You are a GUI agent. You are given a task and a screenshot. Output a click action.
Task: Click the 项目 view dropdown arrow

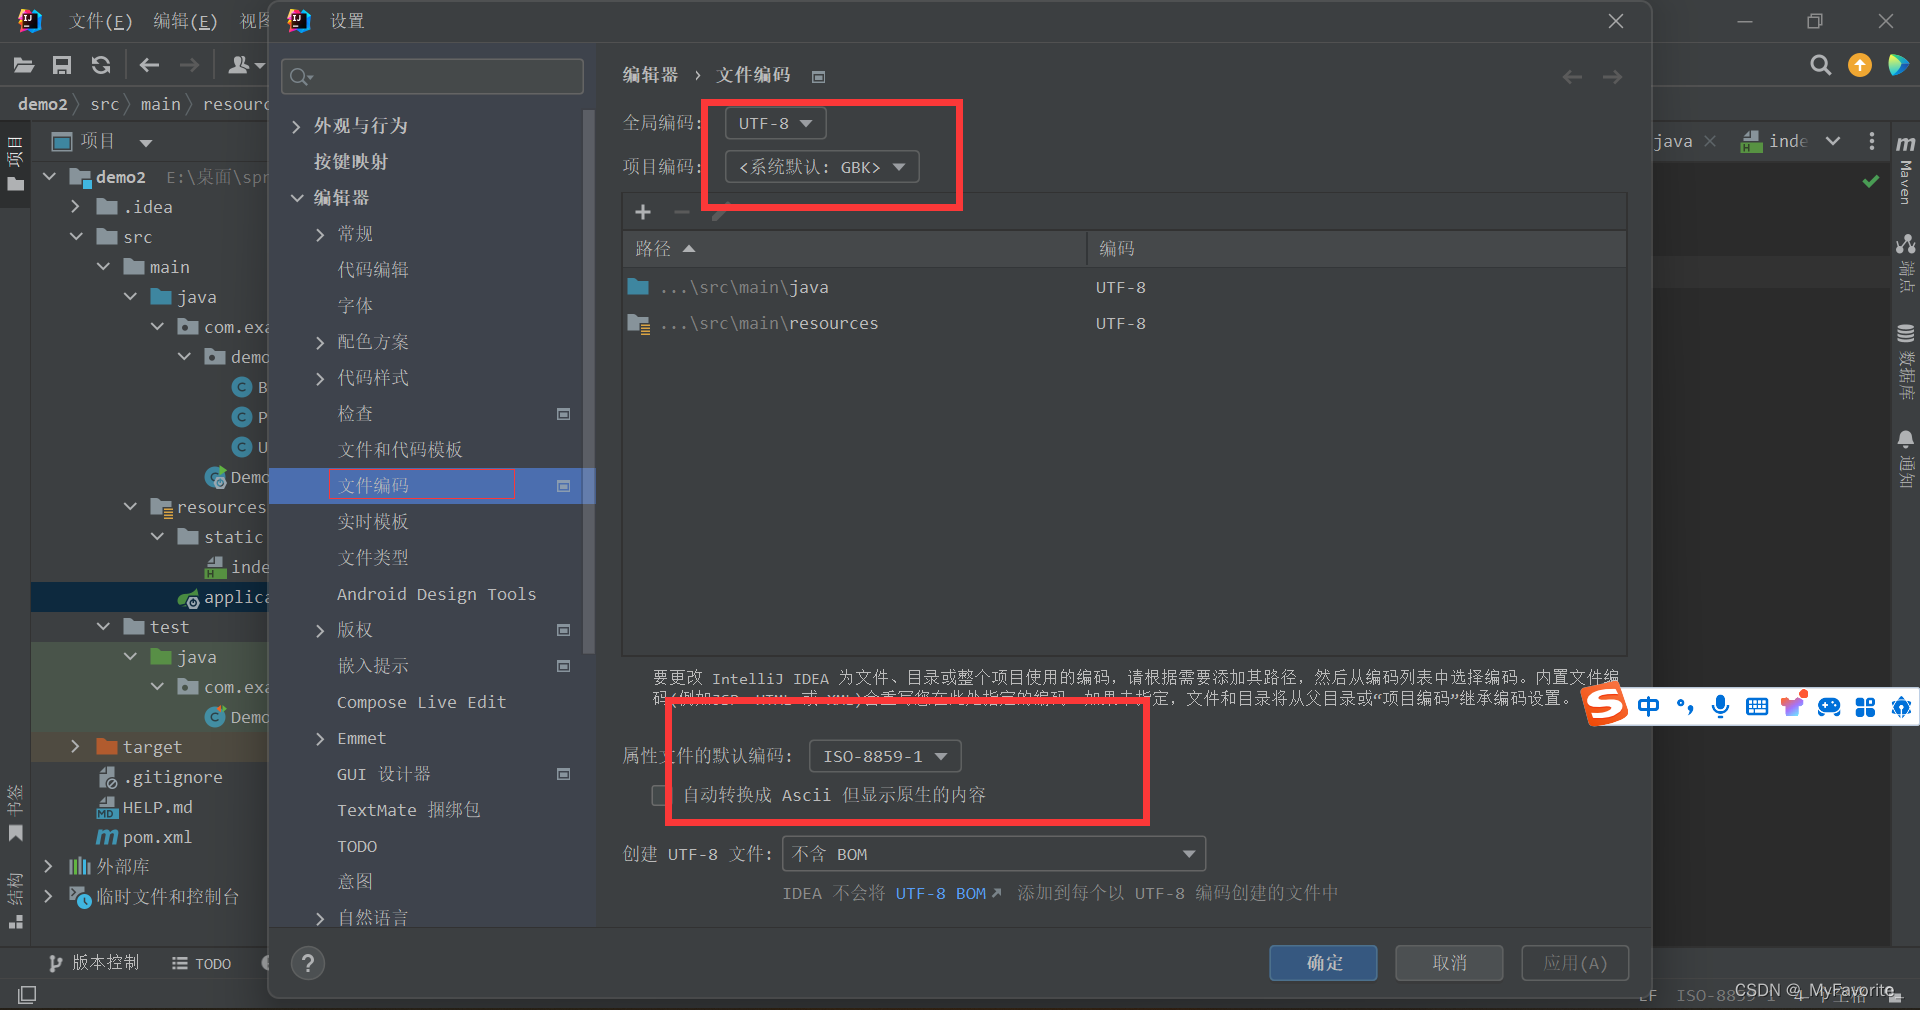(x=146, y=142)
